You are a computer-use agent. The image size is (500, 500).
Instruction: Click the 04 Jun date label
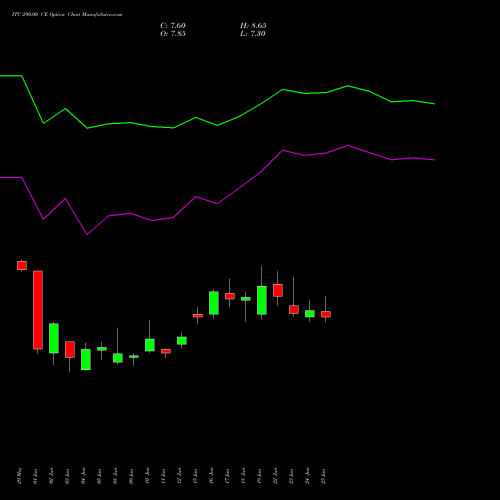84,476
